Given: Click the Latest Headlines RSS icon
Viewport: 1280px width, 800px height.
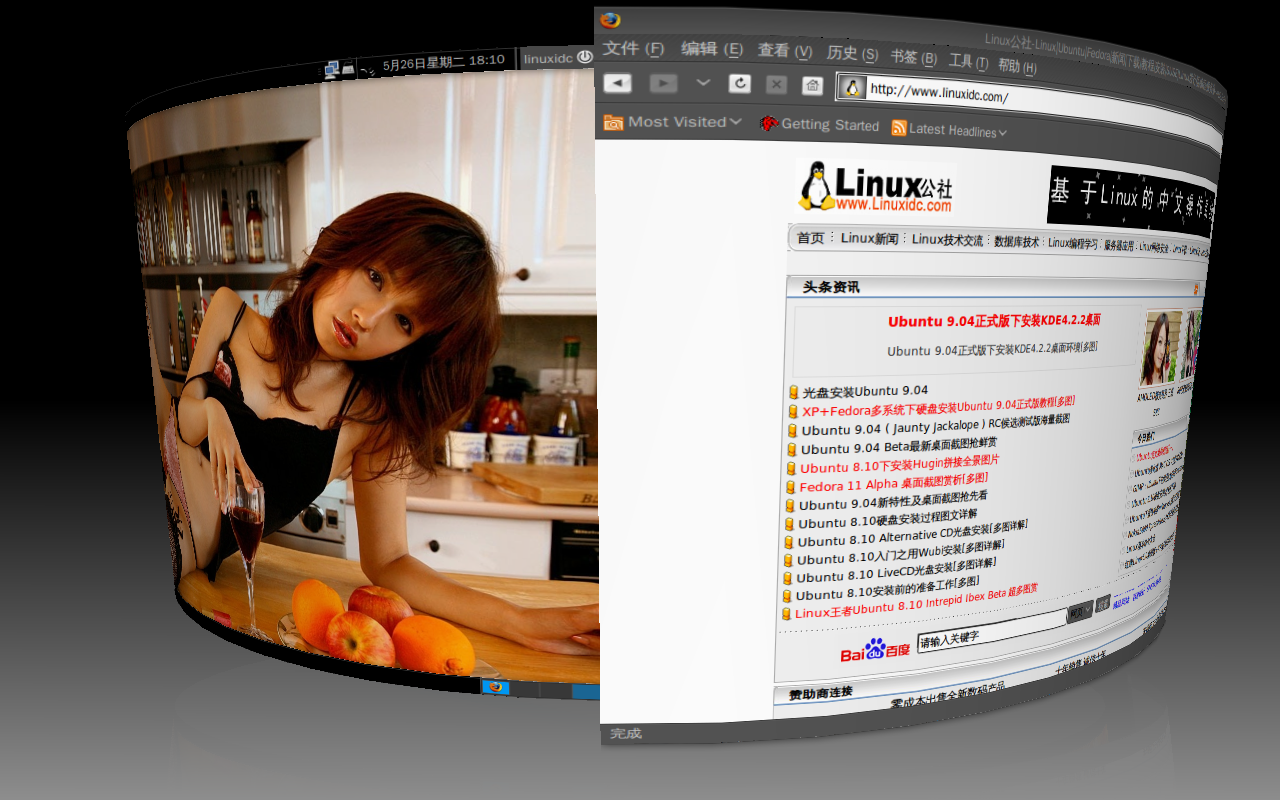Looking at the screenshot, I should click(899, 128).
